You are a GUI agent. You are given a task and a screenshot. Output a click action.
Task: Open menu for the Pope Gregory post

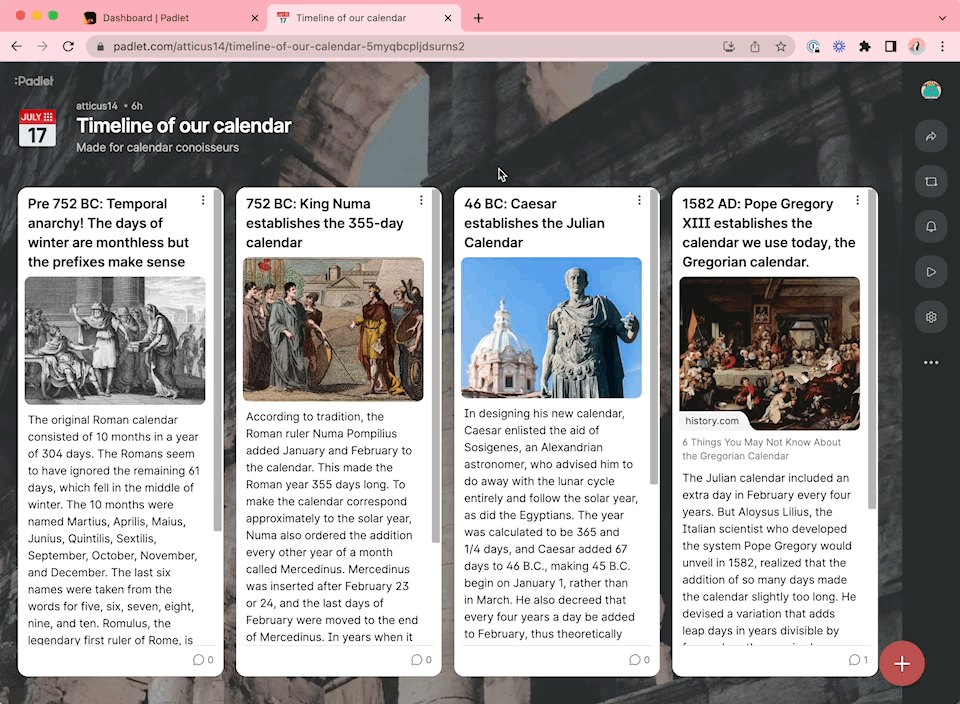857,200
